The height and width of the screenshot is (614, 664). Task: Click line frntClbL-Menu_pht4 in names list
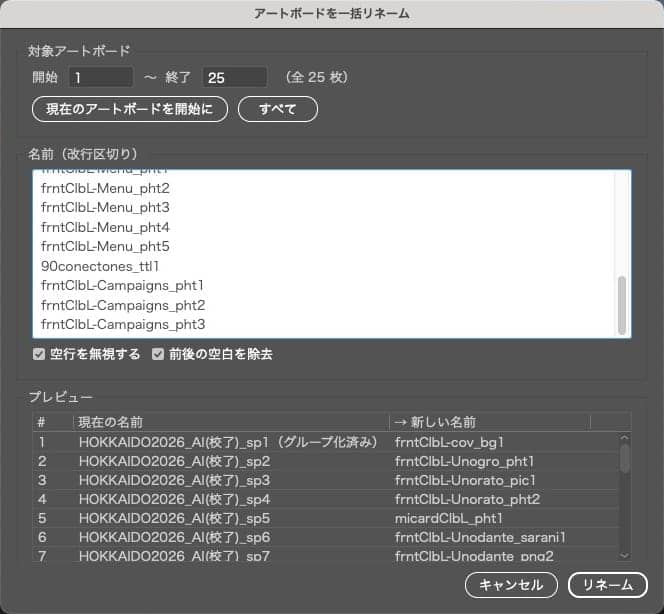pyautogui.click(x=105, y=227)
